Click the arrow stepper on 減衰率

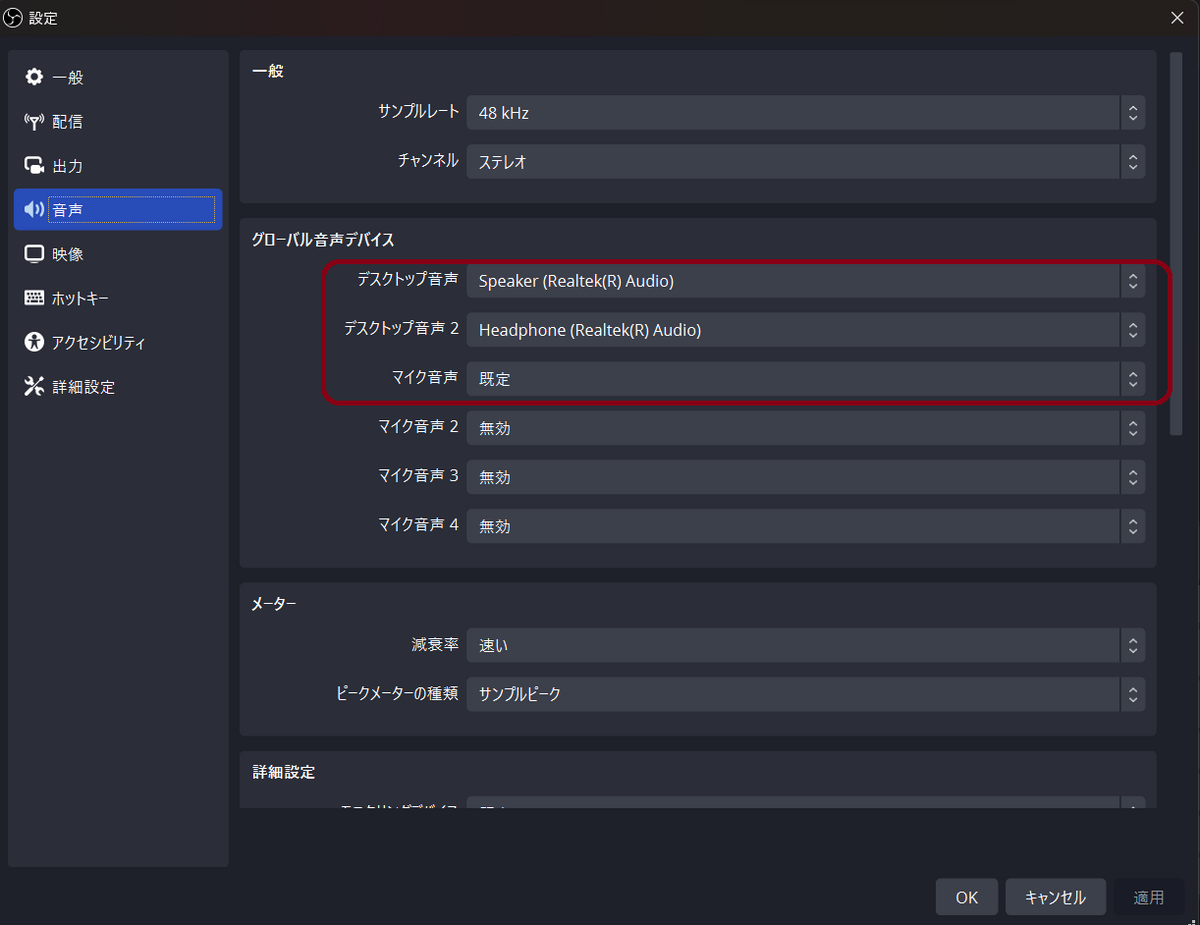point(1133,645)
